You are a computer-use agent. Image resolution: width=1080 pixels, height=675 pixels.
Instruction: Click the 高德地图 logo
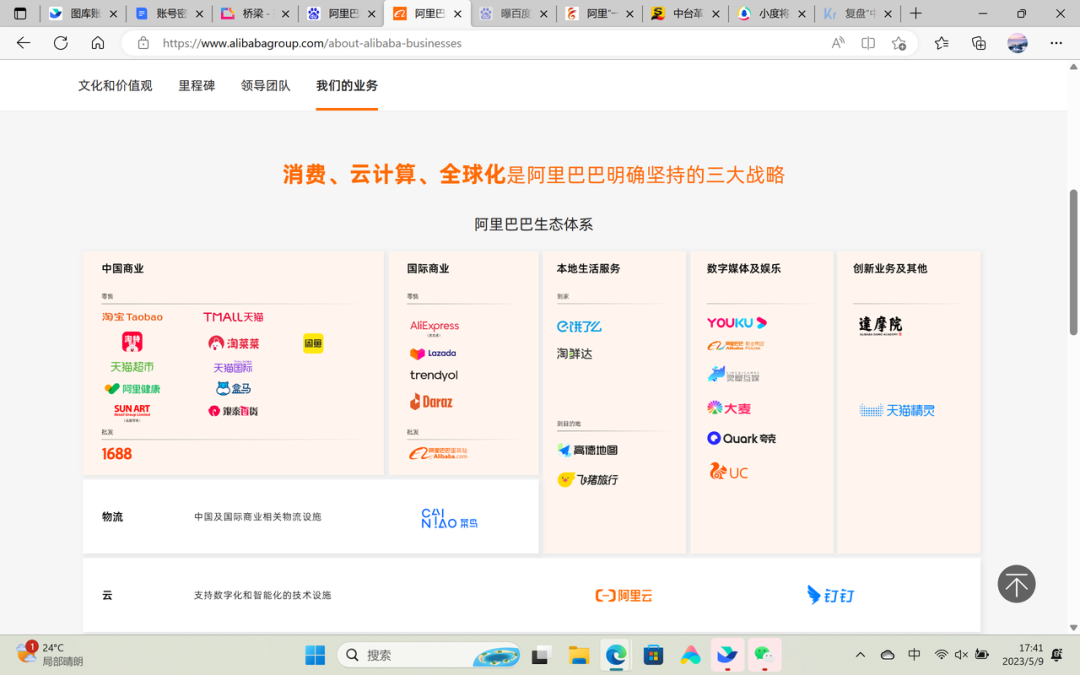[587, 451]
